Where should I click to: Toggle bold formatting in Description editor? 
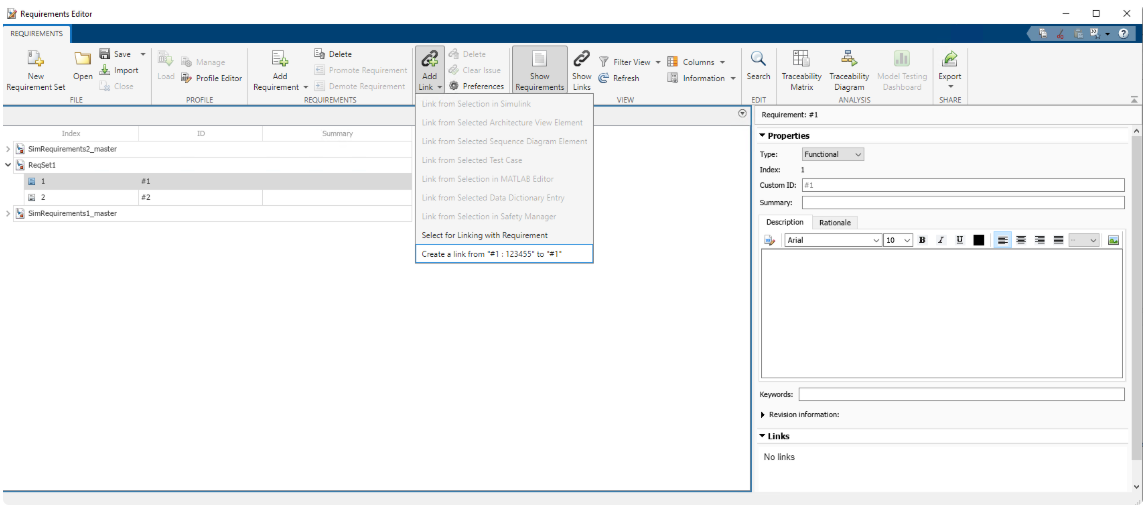pos(921,240)
